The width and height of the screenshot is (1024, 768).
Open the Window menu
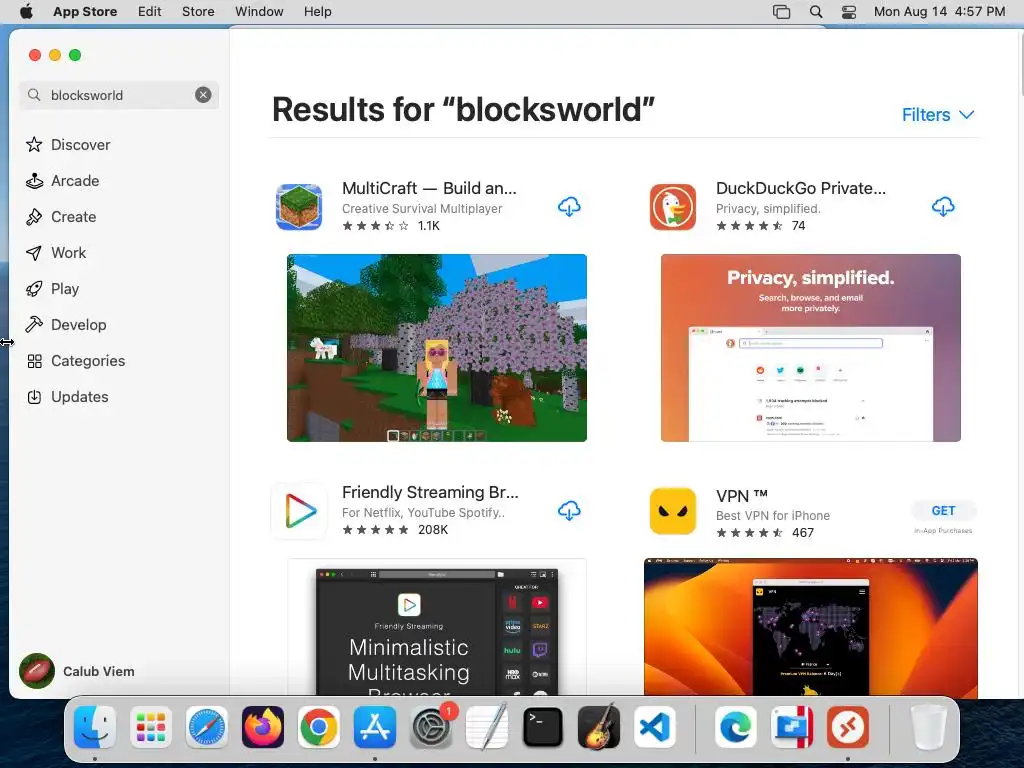pyautogui.click(x=259, y=12)
